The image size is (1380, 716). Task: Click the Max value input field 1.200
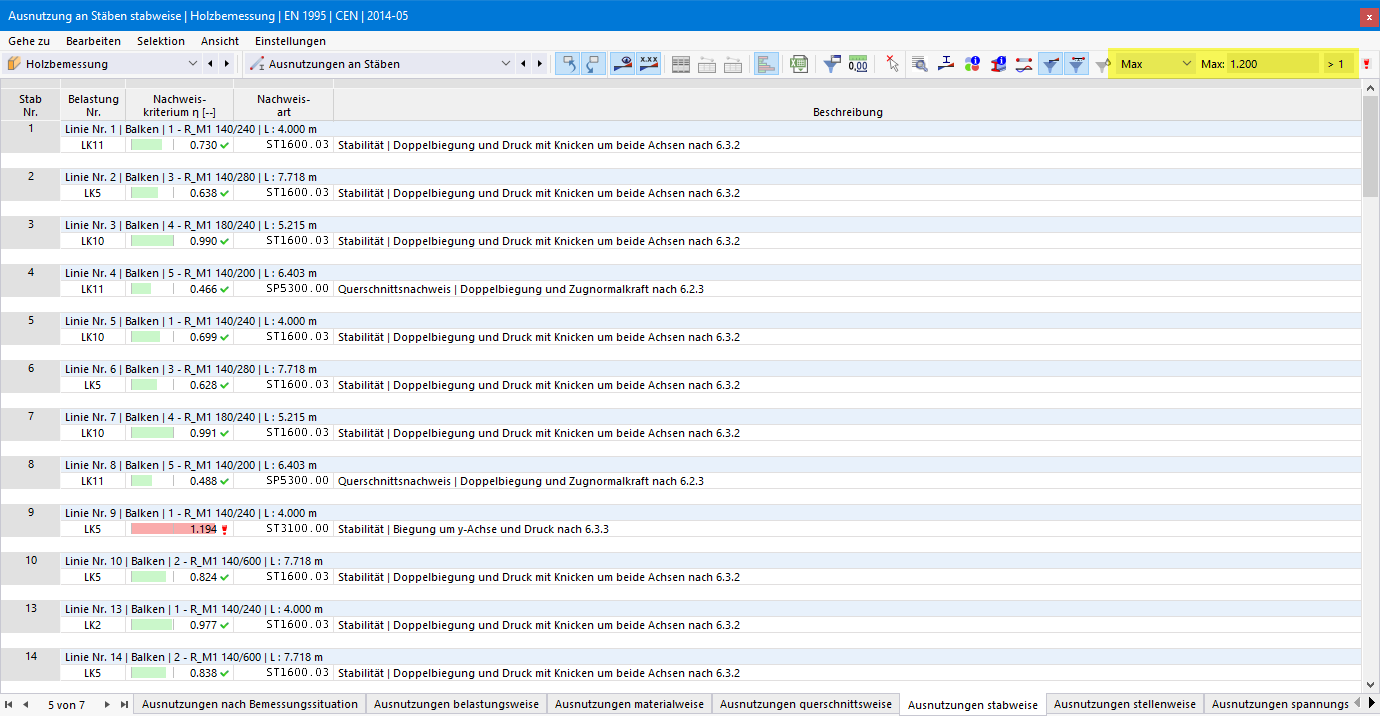[x=1272, y=64]
